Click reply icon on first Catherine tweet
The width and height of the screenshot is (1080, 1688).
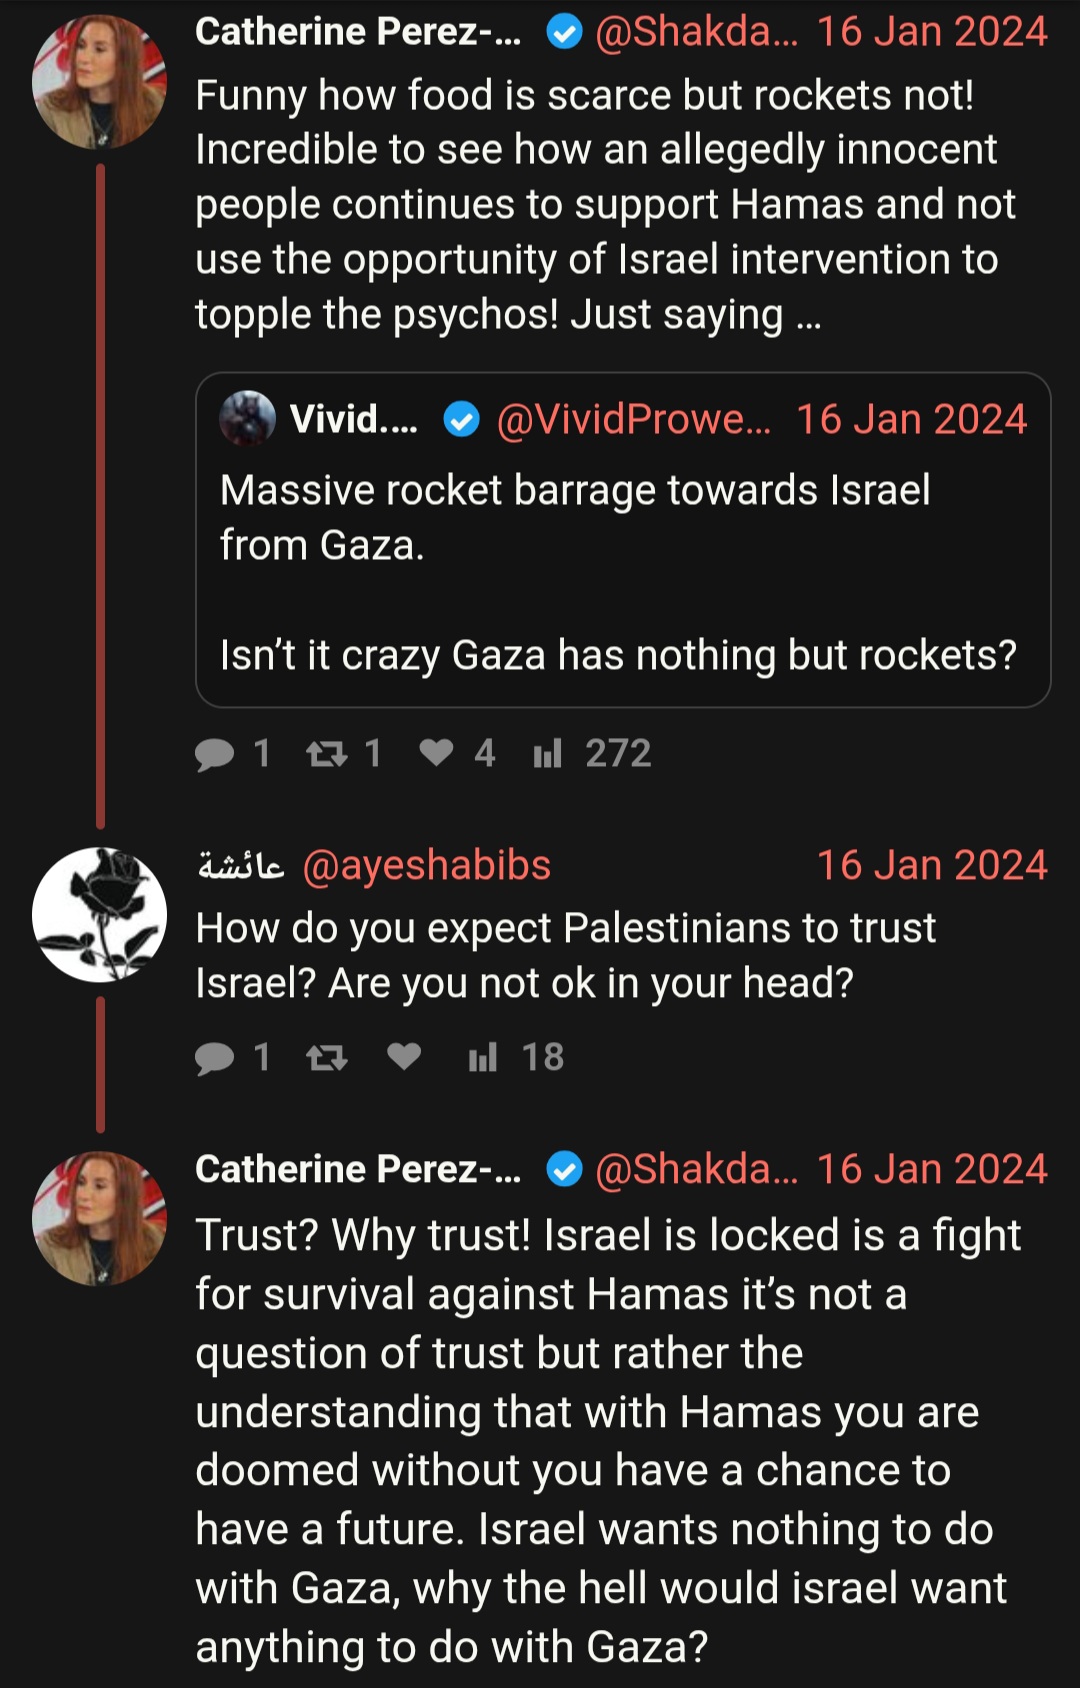(x=214, y=754)
